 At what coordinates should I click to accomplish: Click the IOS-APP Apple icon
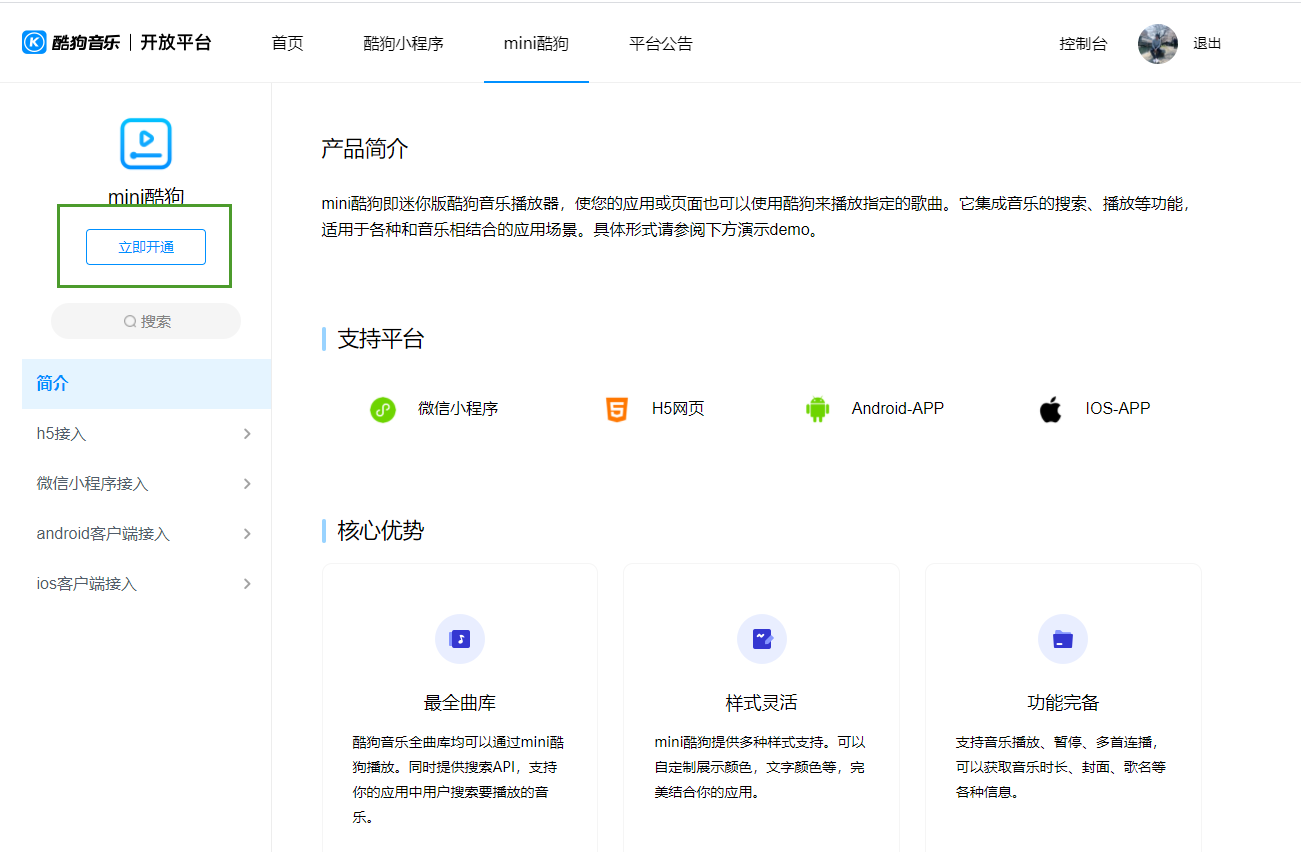tap(1050, 409)
